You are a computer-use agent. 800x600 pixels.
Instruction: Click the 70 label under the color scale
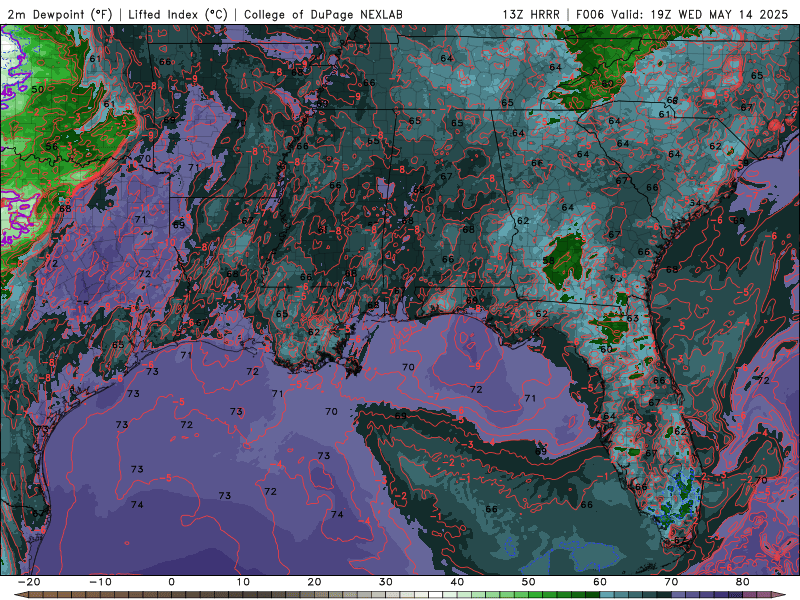671,582
